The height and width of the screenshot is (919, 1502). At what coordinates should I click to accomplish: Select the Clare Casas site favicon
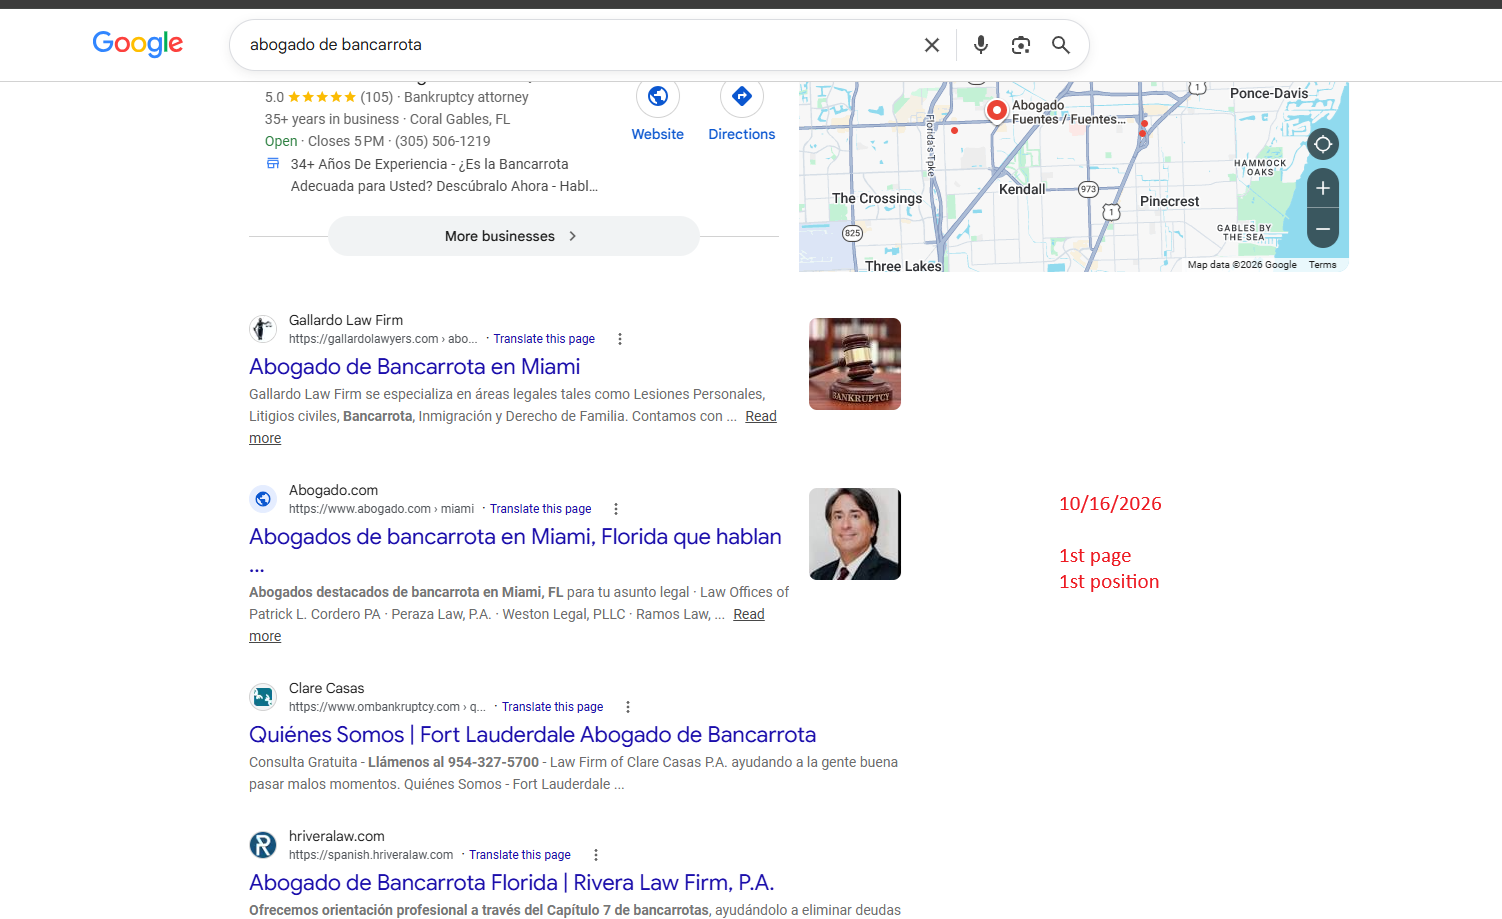tap(263, 697)
